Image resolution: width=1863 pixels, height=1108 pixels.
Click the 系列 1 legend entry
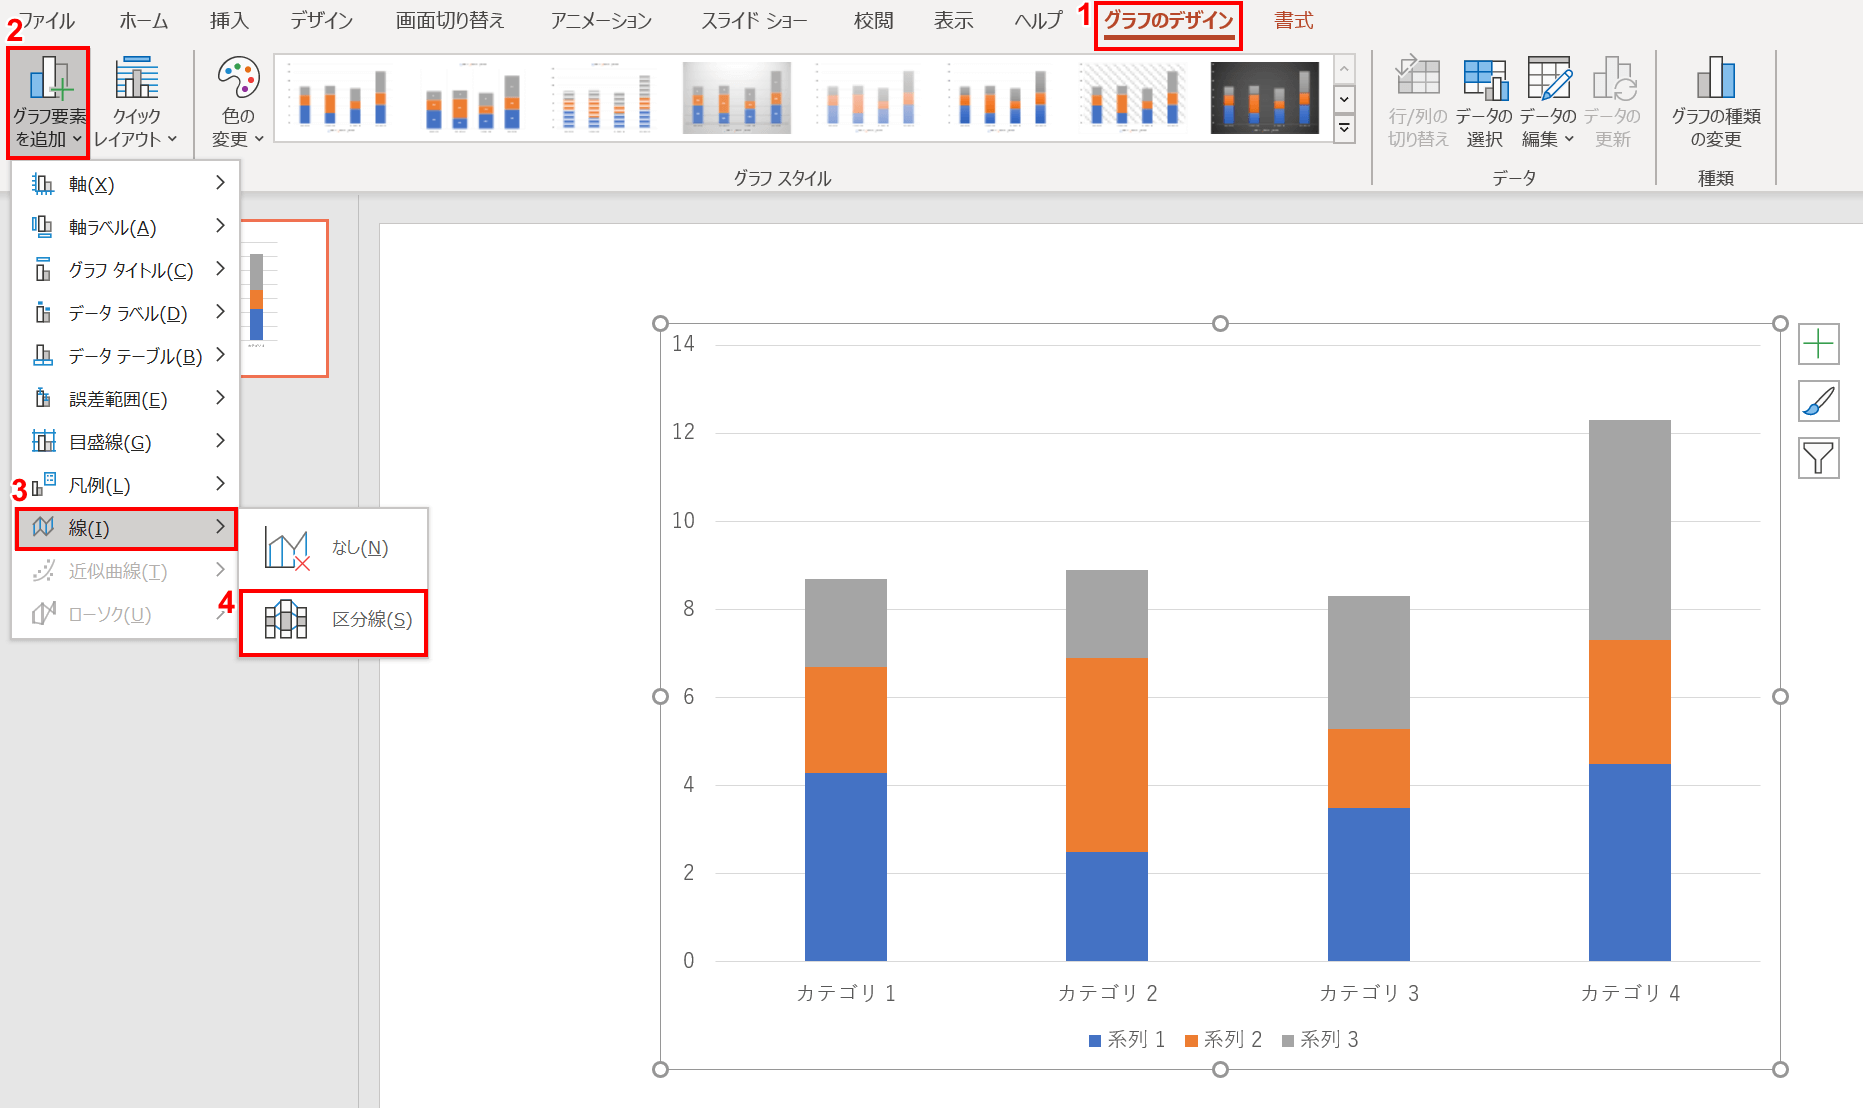[x=1127, y=1040]
